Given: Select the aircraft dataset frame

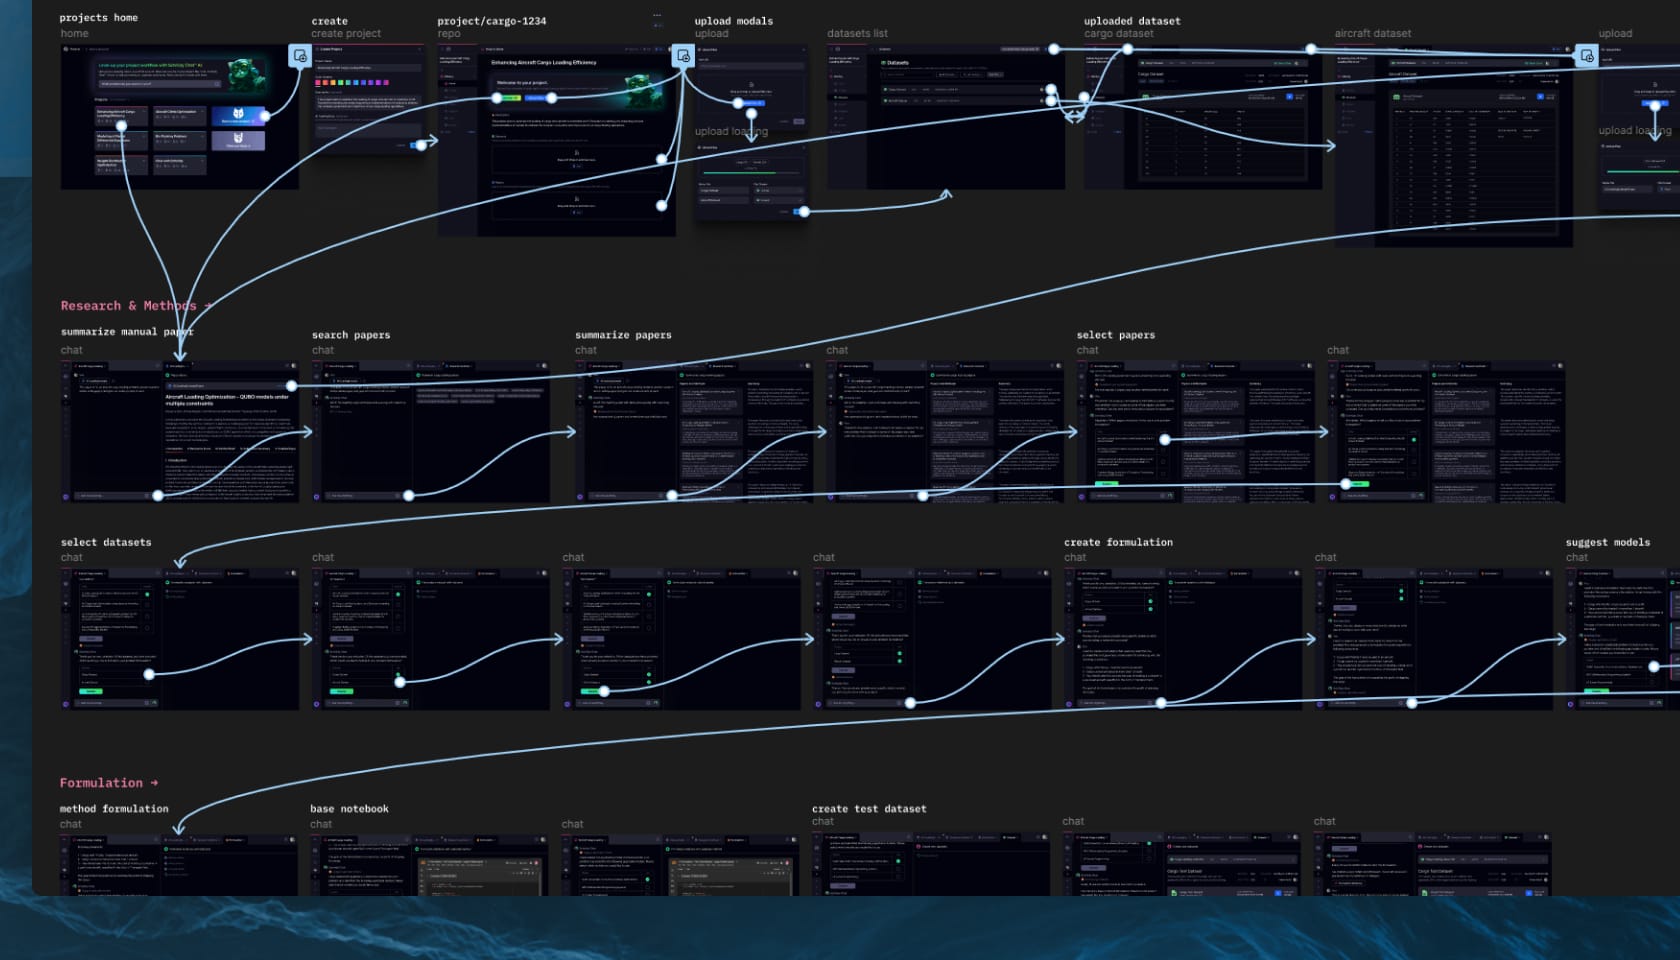Looking at the screenshot, I should (x=1454, y=146).
